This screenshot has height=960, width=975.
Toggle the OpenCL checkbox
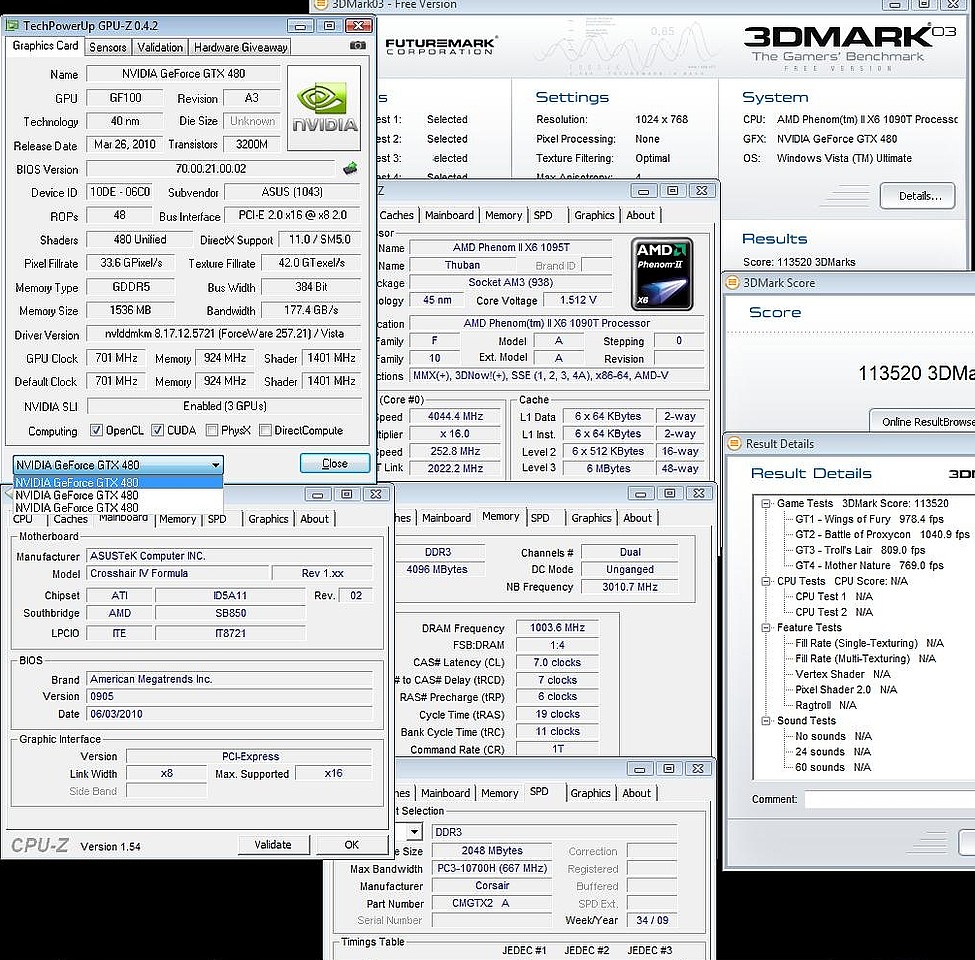click(96, 430)
